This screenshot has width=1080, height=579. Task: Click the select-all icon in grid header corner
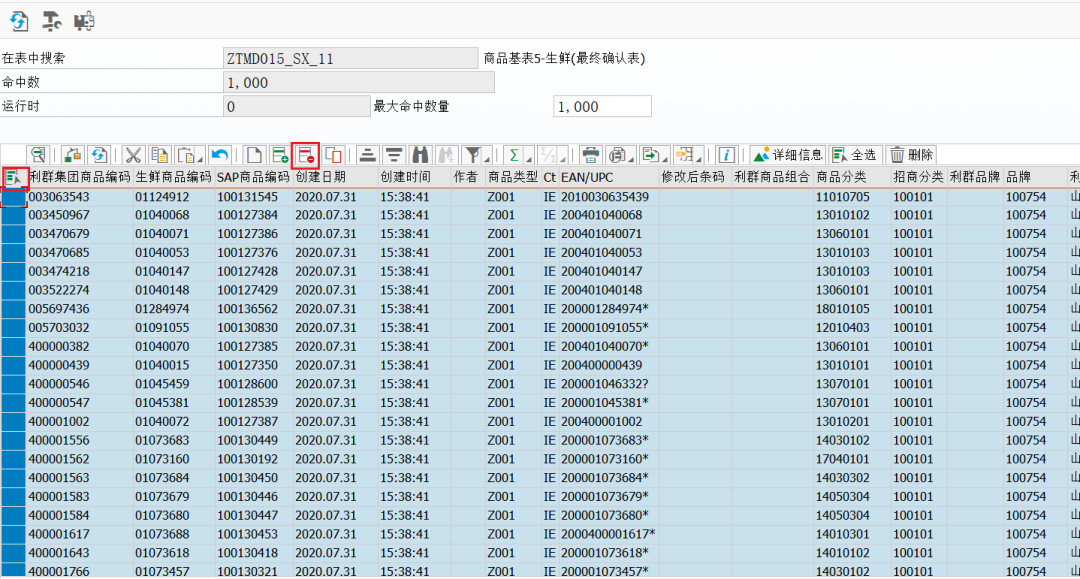tap(14, 178)
